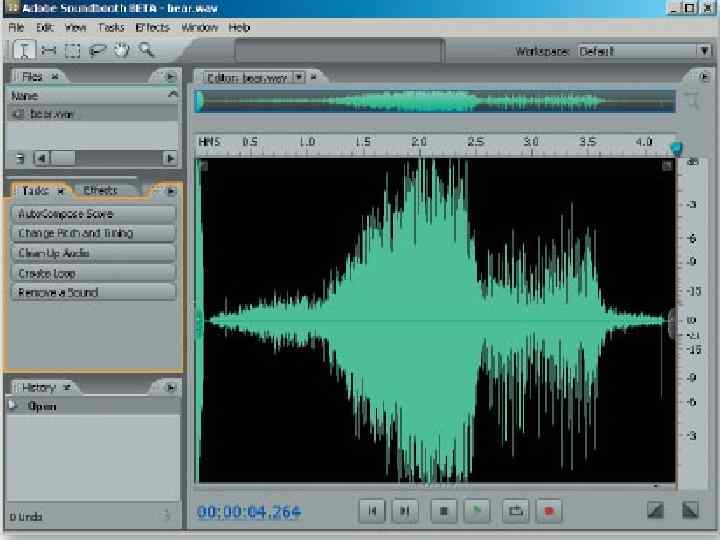Select the Zoom magnifier tool

click(x=146, y=49)
